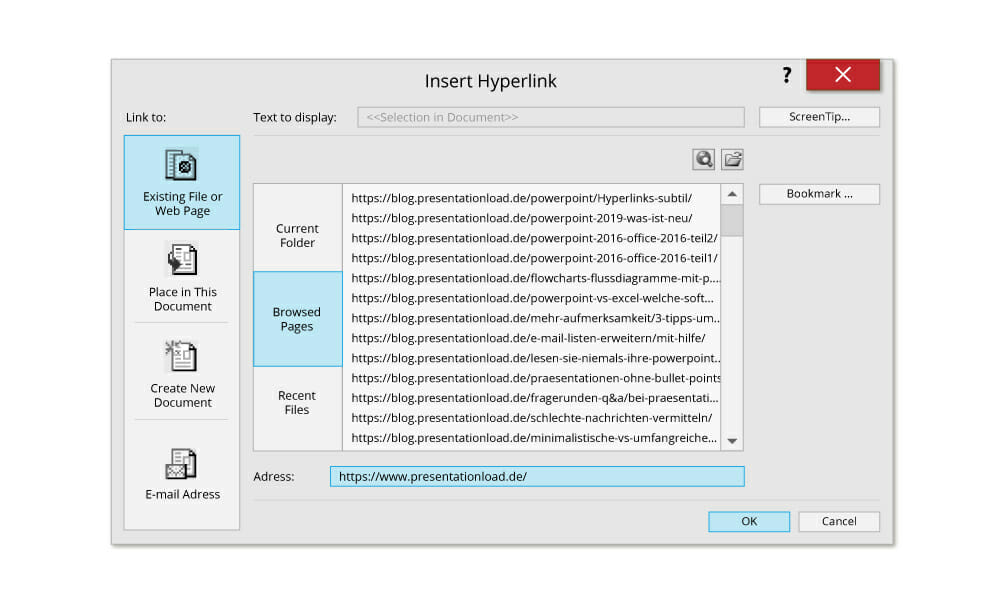Select the Browsed Pages tab
This screenshot has width=1000, height=600.
[x=297, y=319]
